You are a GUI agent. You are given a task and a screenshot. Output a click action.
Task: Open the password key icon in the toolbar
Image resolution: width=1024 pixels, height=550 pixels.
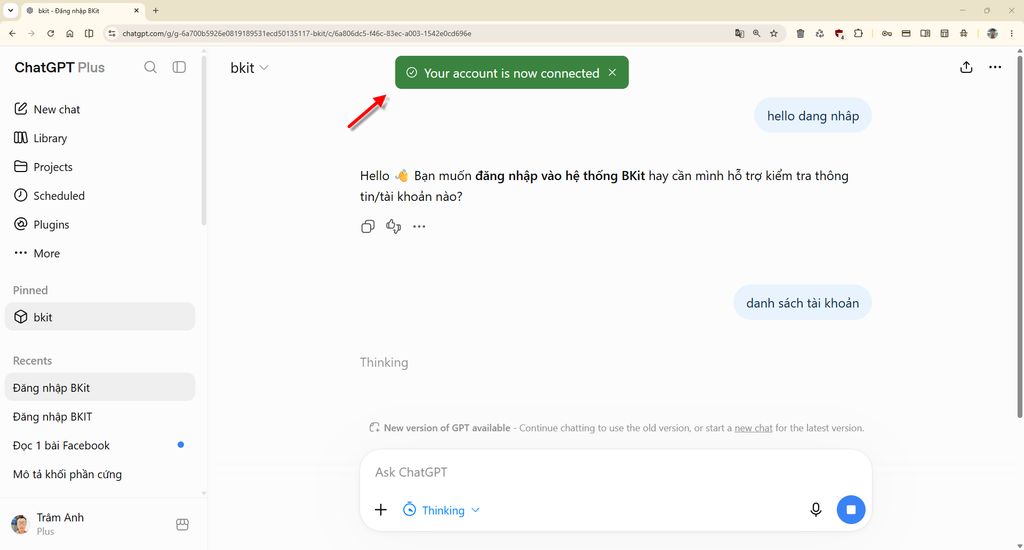tap(886, 33)
